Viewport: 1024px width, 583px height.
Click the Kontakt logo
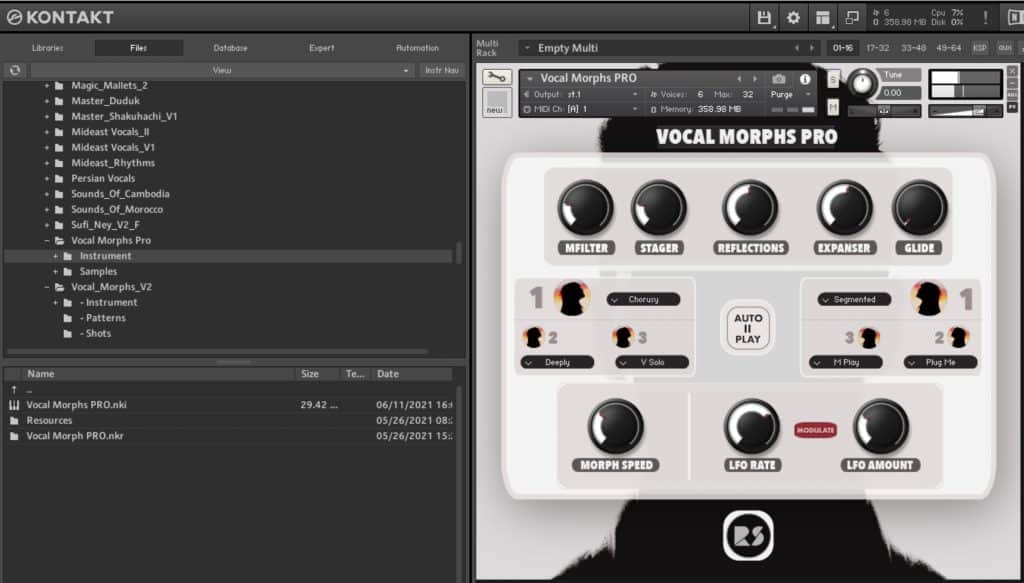pyautogui.click(x=60, y=17)
